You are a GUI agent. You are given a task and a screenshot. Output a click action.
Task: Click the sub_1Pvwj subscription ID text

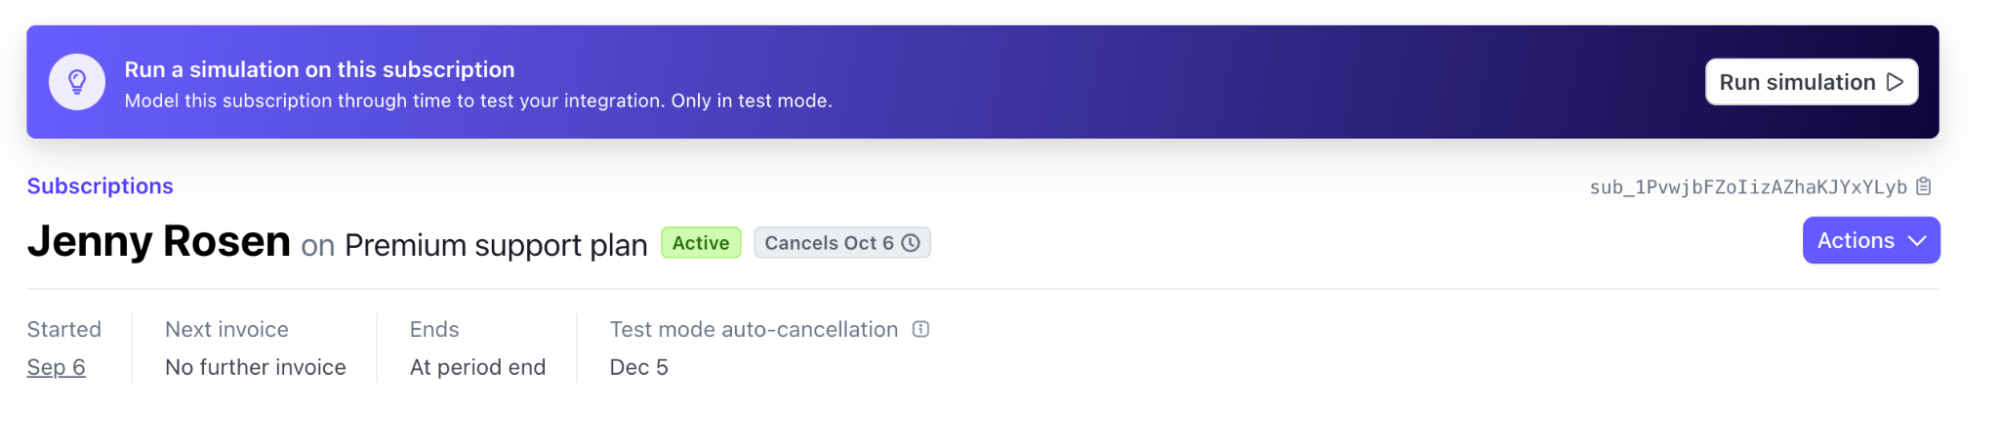(1748, 187)
